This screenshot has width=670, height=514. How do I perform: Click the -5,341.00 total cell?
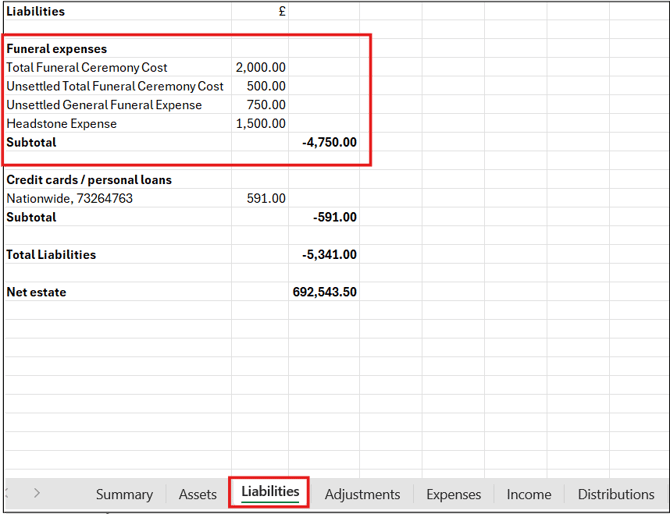(324, 255)
